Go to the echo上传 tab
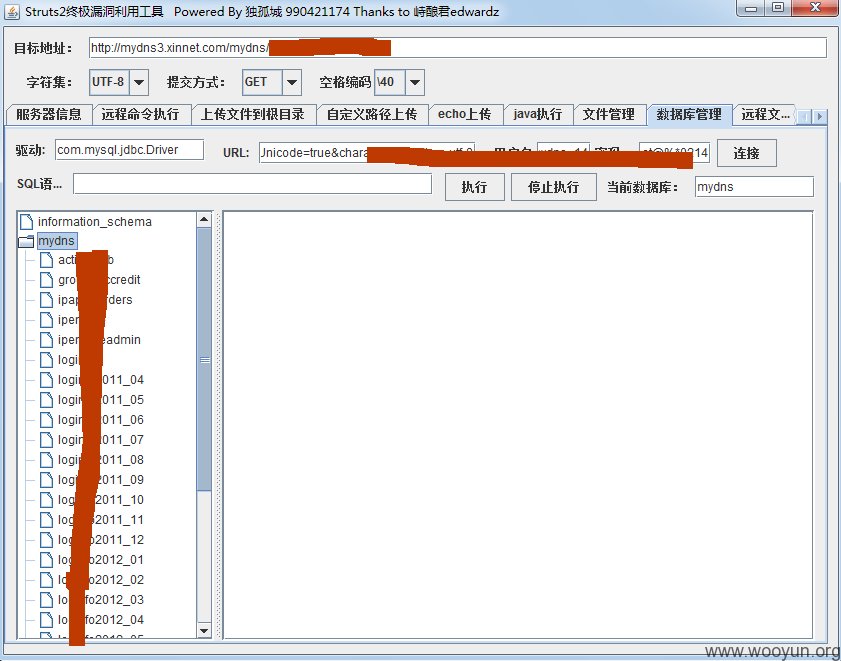841x661 pixels. [464, 114]
